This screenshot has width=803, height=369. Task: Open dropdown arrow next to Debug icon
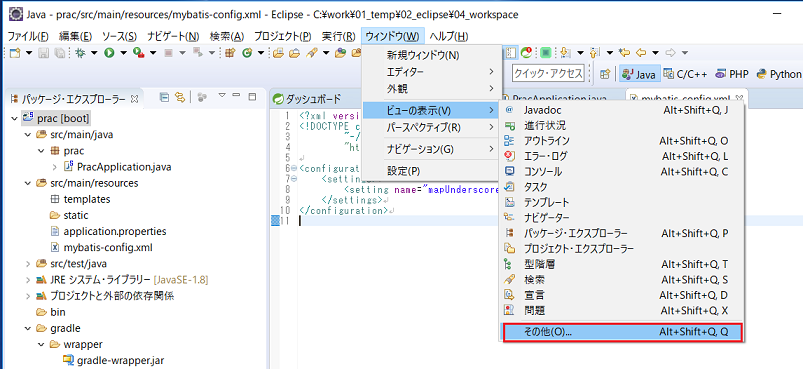click(94, 53)
